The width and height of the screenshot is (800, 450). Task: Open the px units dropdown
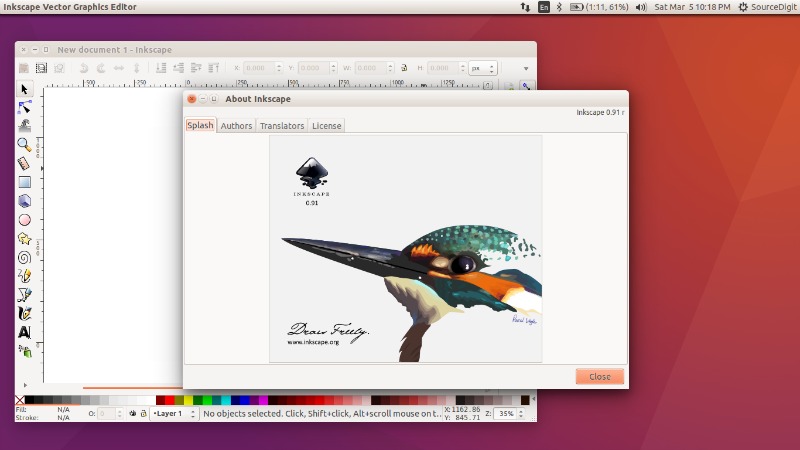coord(483,68)
